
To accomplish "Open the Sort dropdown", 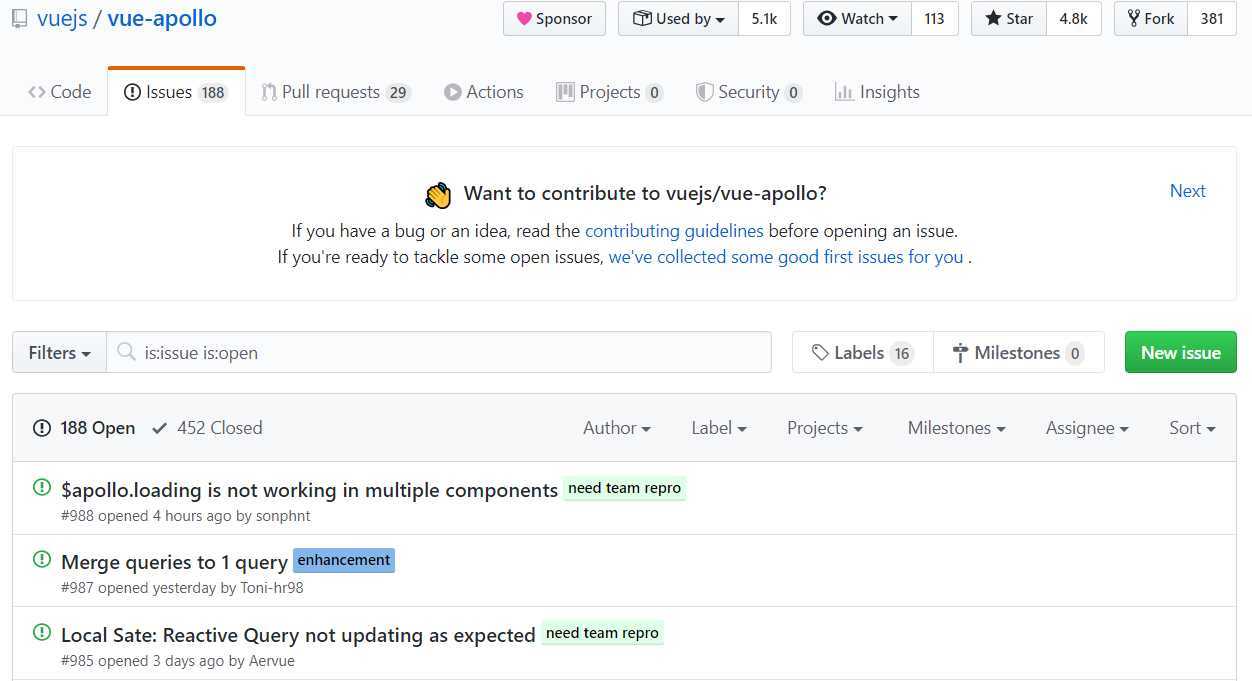I will pyautogui.click(x=1193, y=428).
